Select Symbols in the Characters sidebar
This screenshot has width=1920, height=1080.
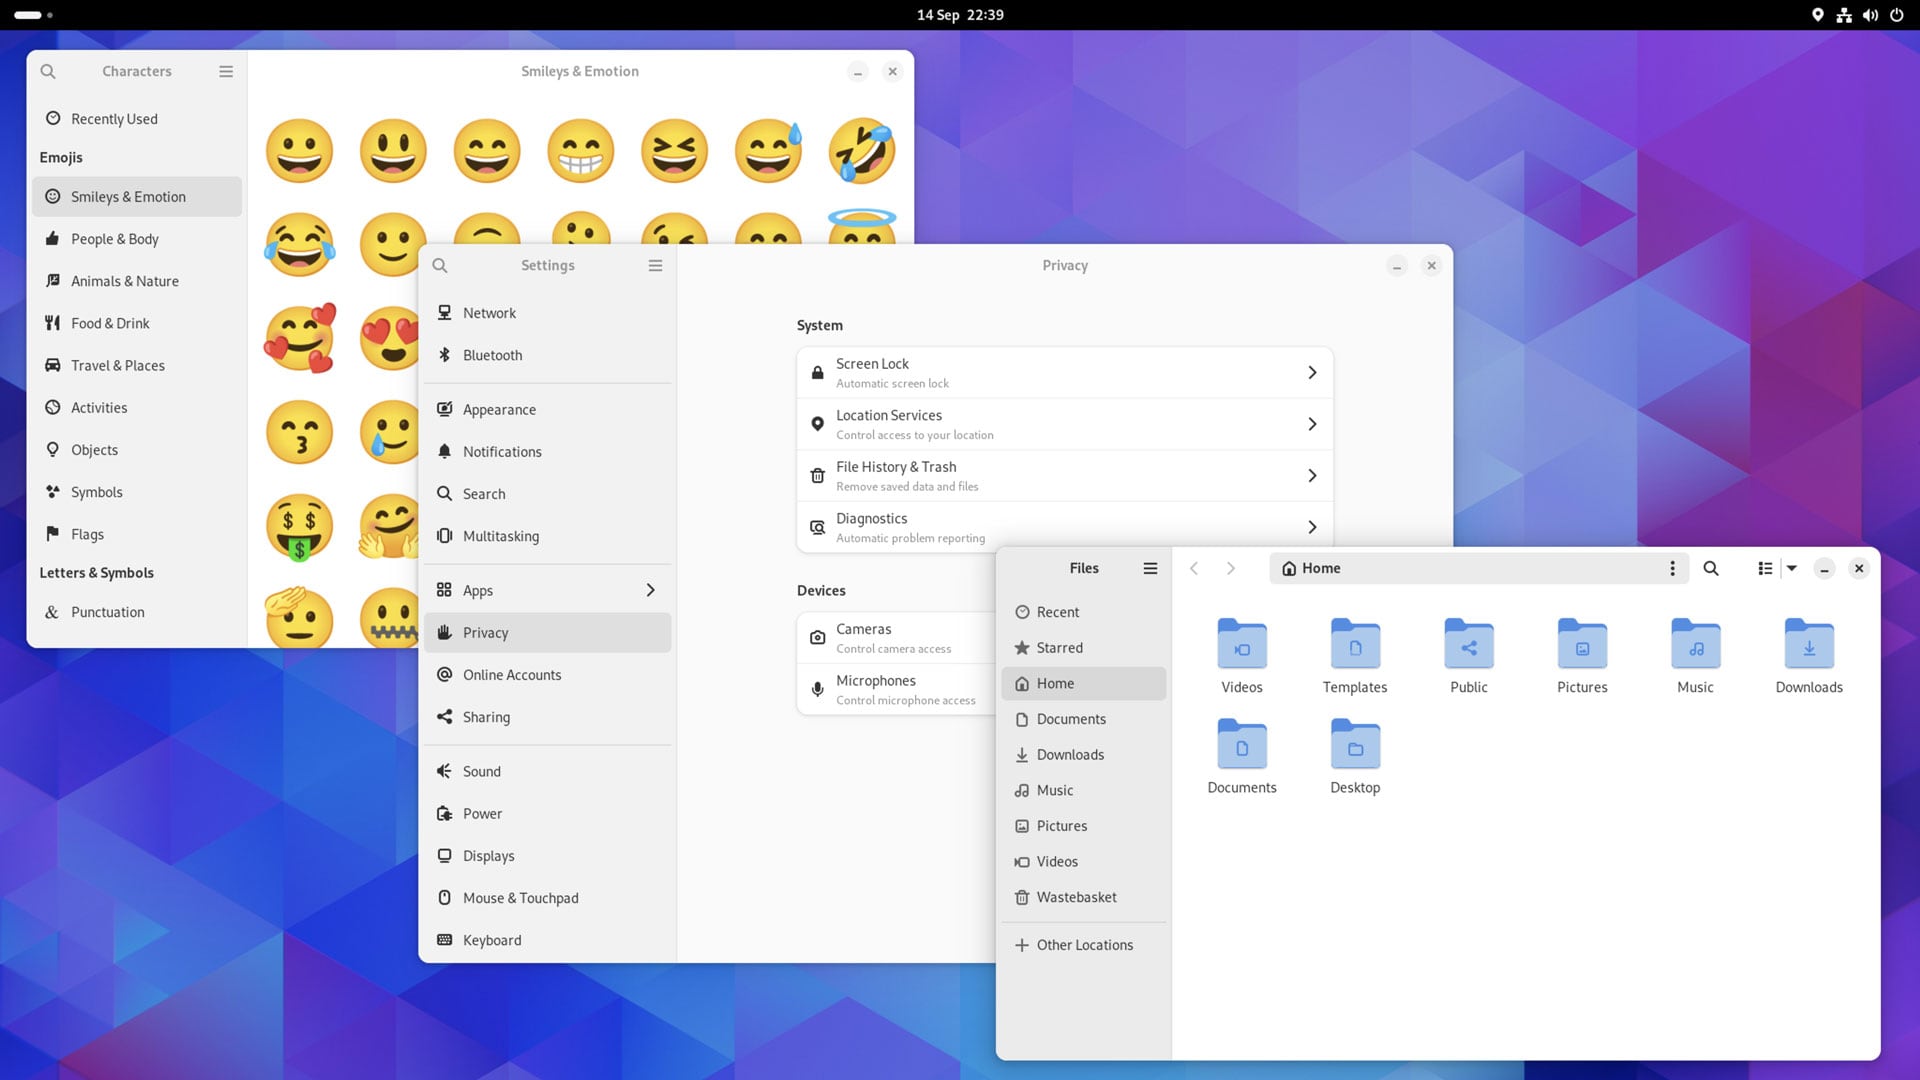97,492
